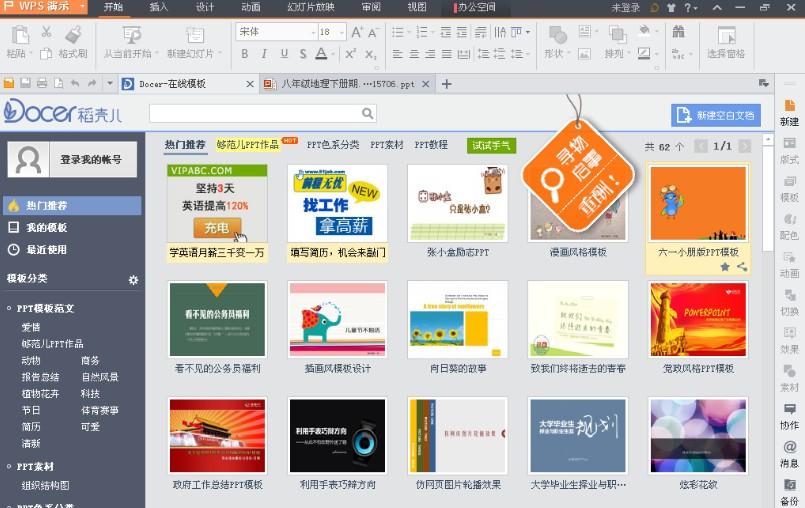Viewport: 805px width, 508px height.
Task: Open the font size 18 dropdown
Action: [341, 32]
